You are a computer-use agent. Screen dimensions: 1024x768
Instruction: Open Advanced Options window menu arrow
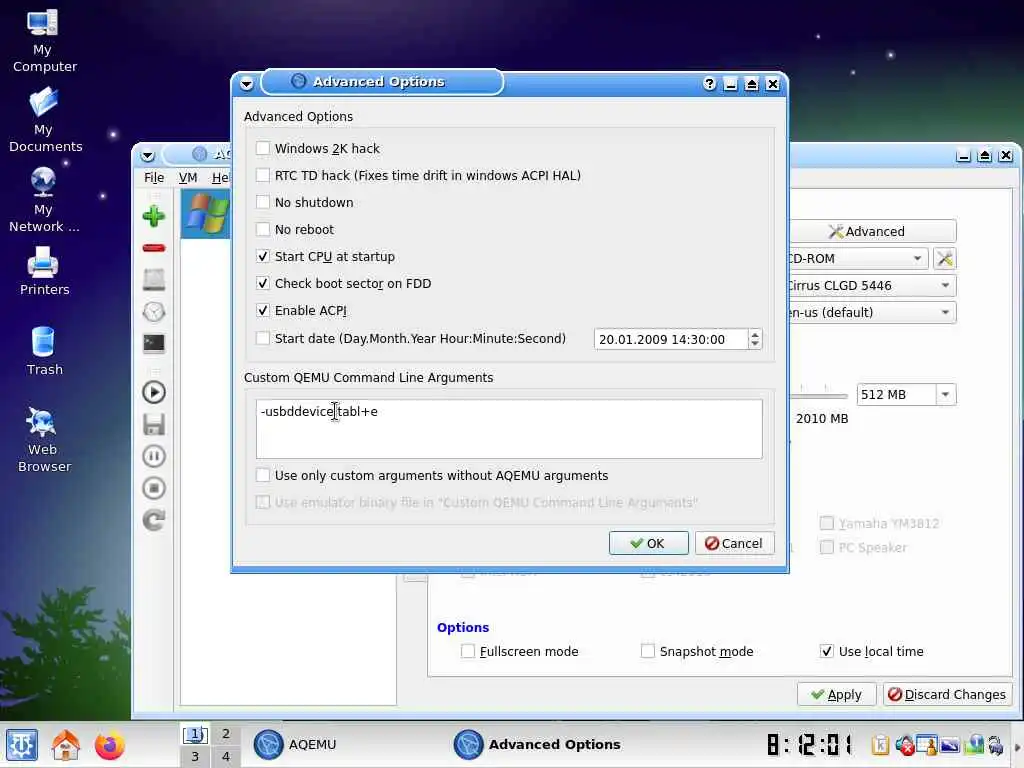(x=246, y=84)
